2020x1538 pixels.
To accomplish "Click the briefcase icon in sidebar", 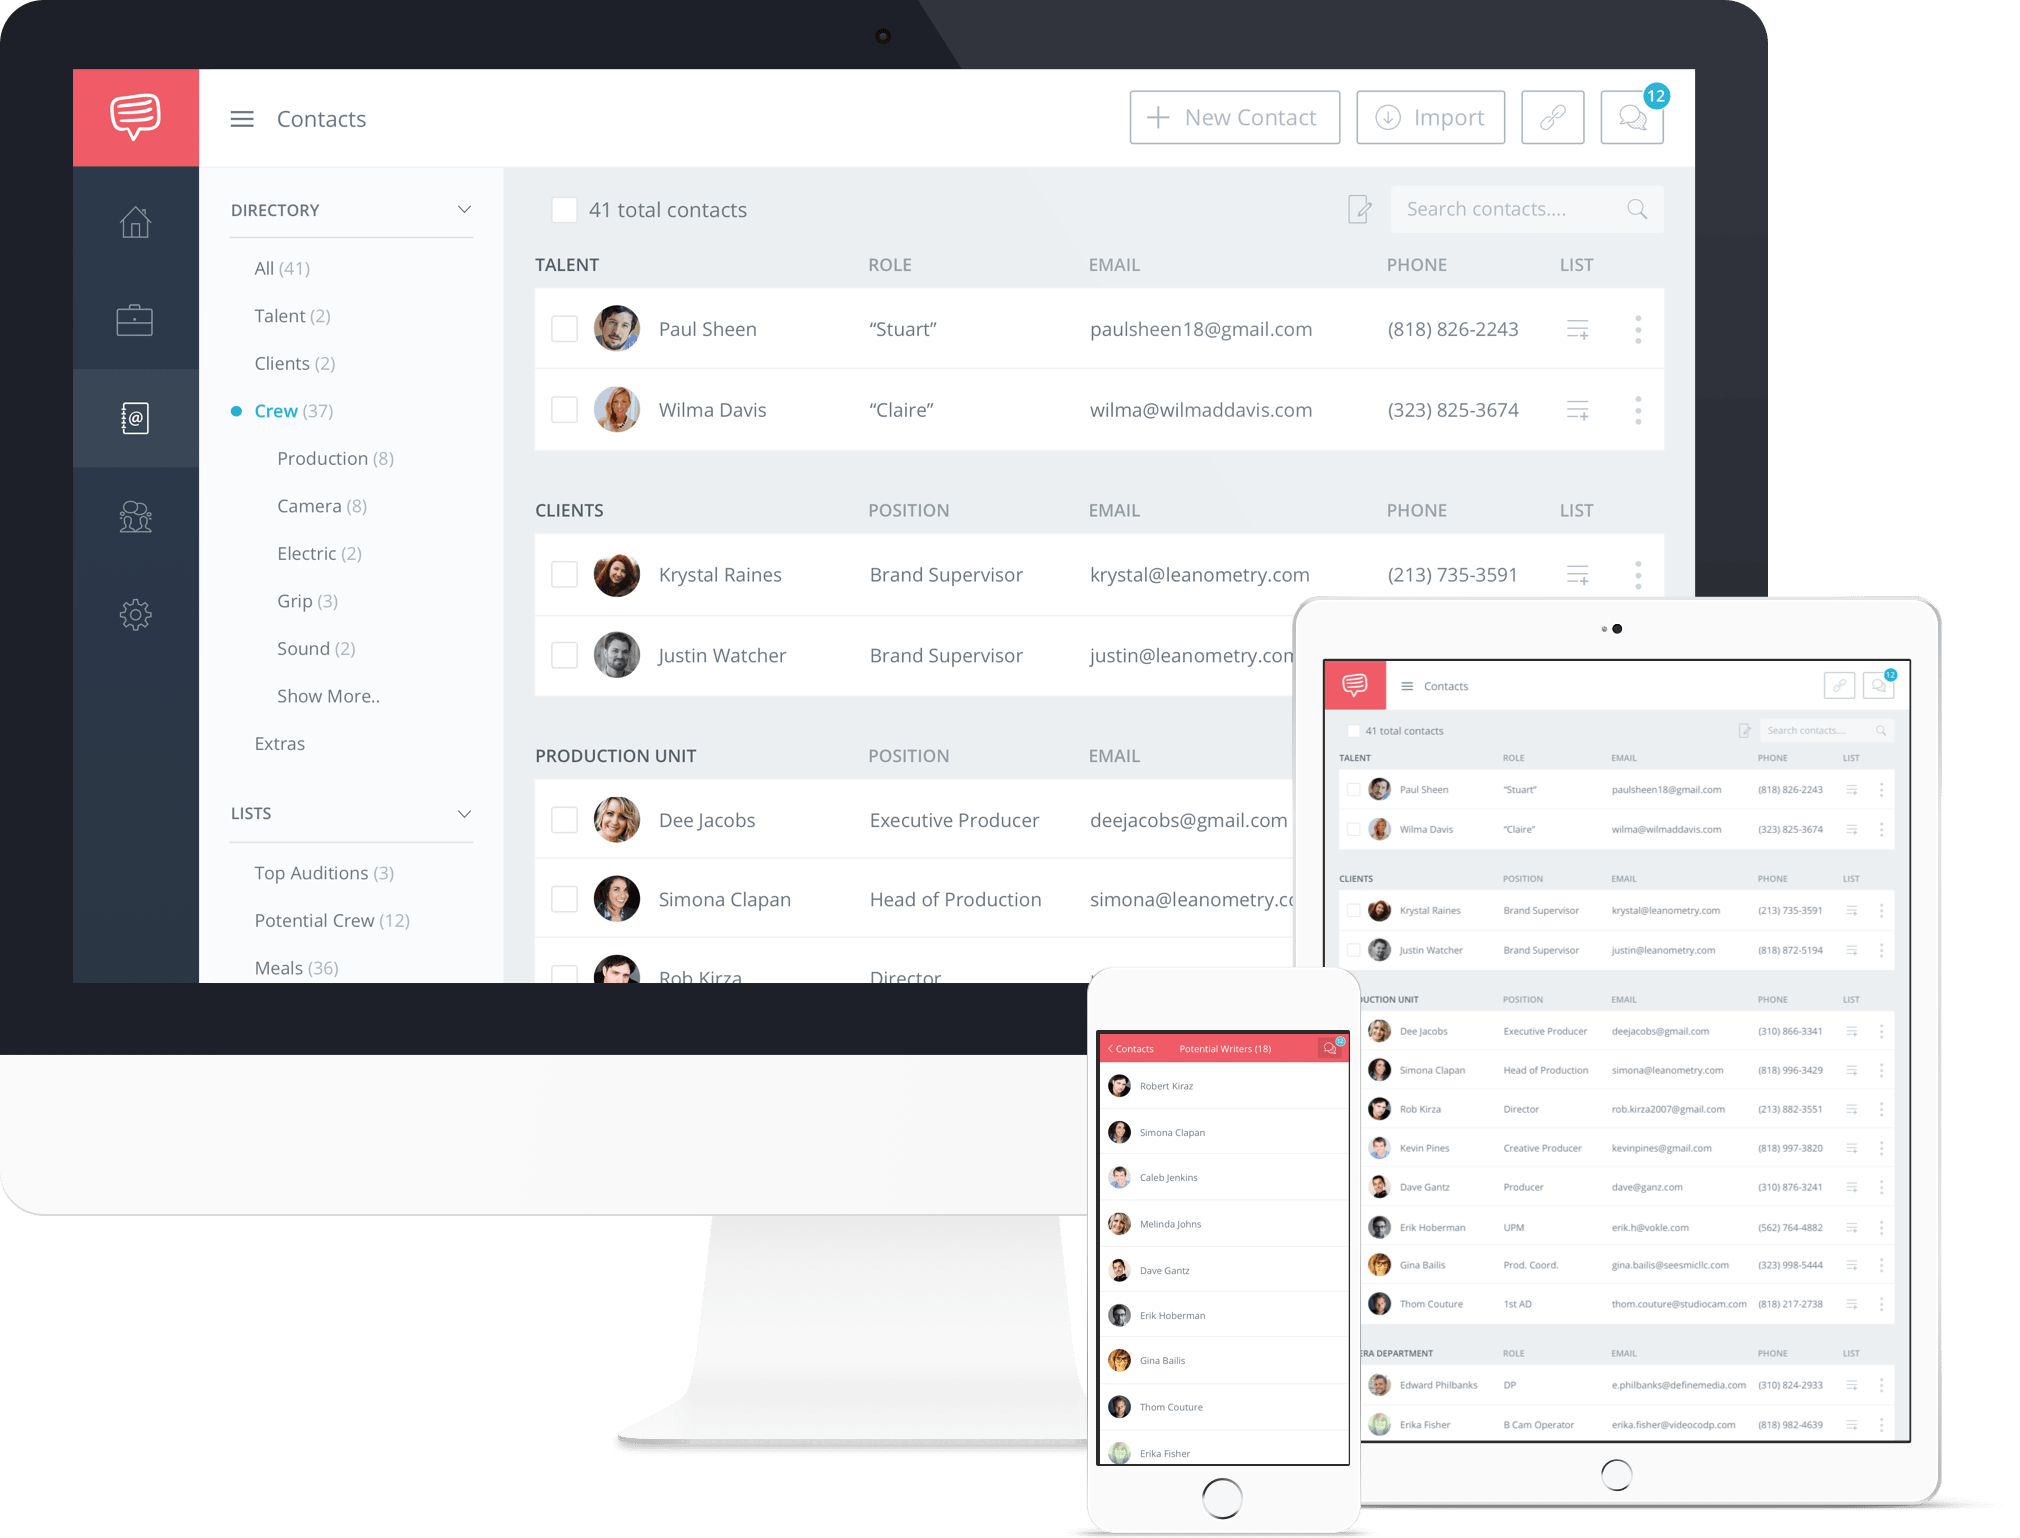I will [136, 318].
